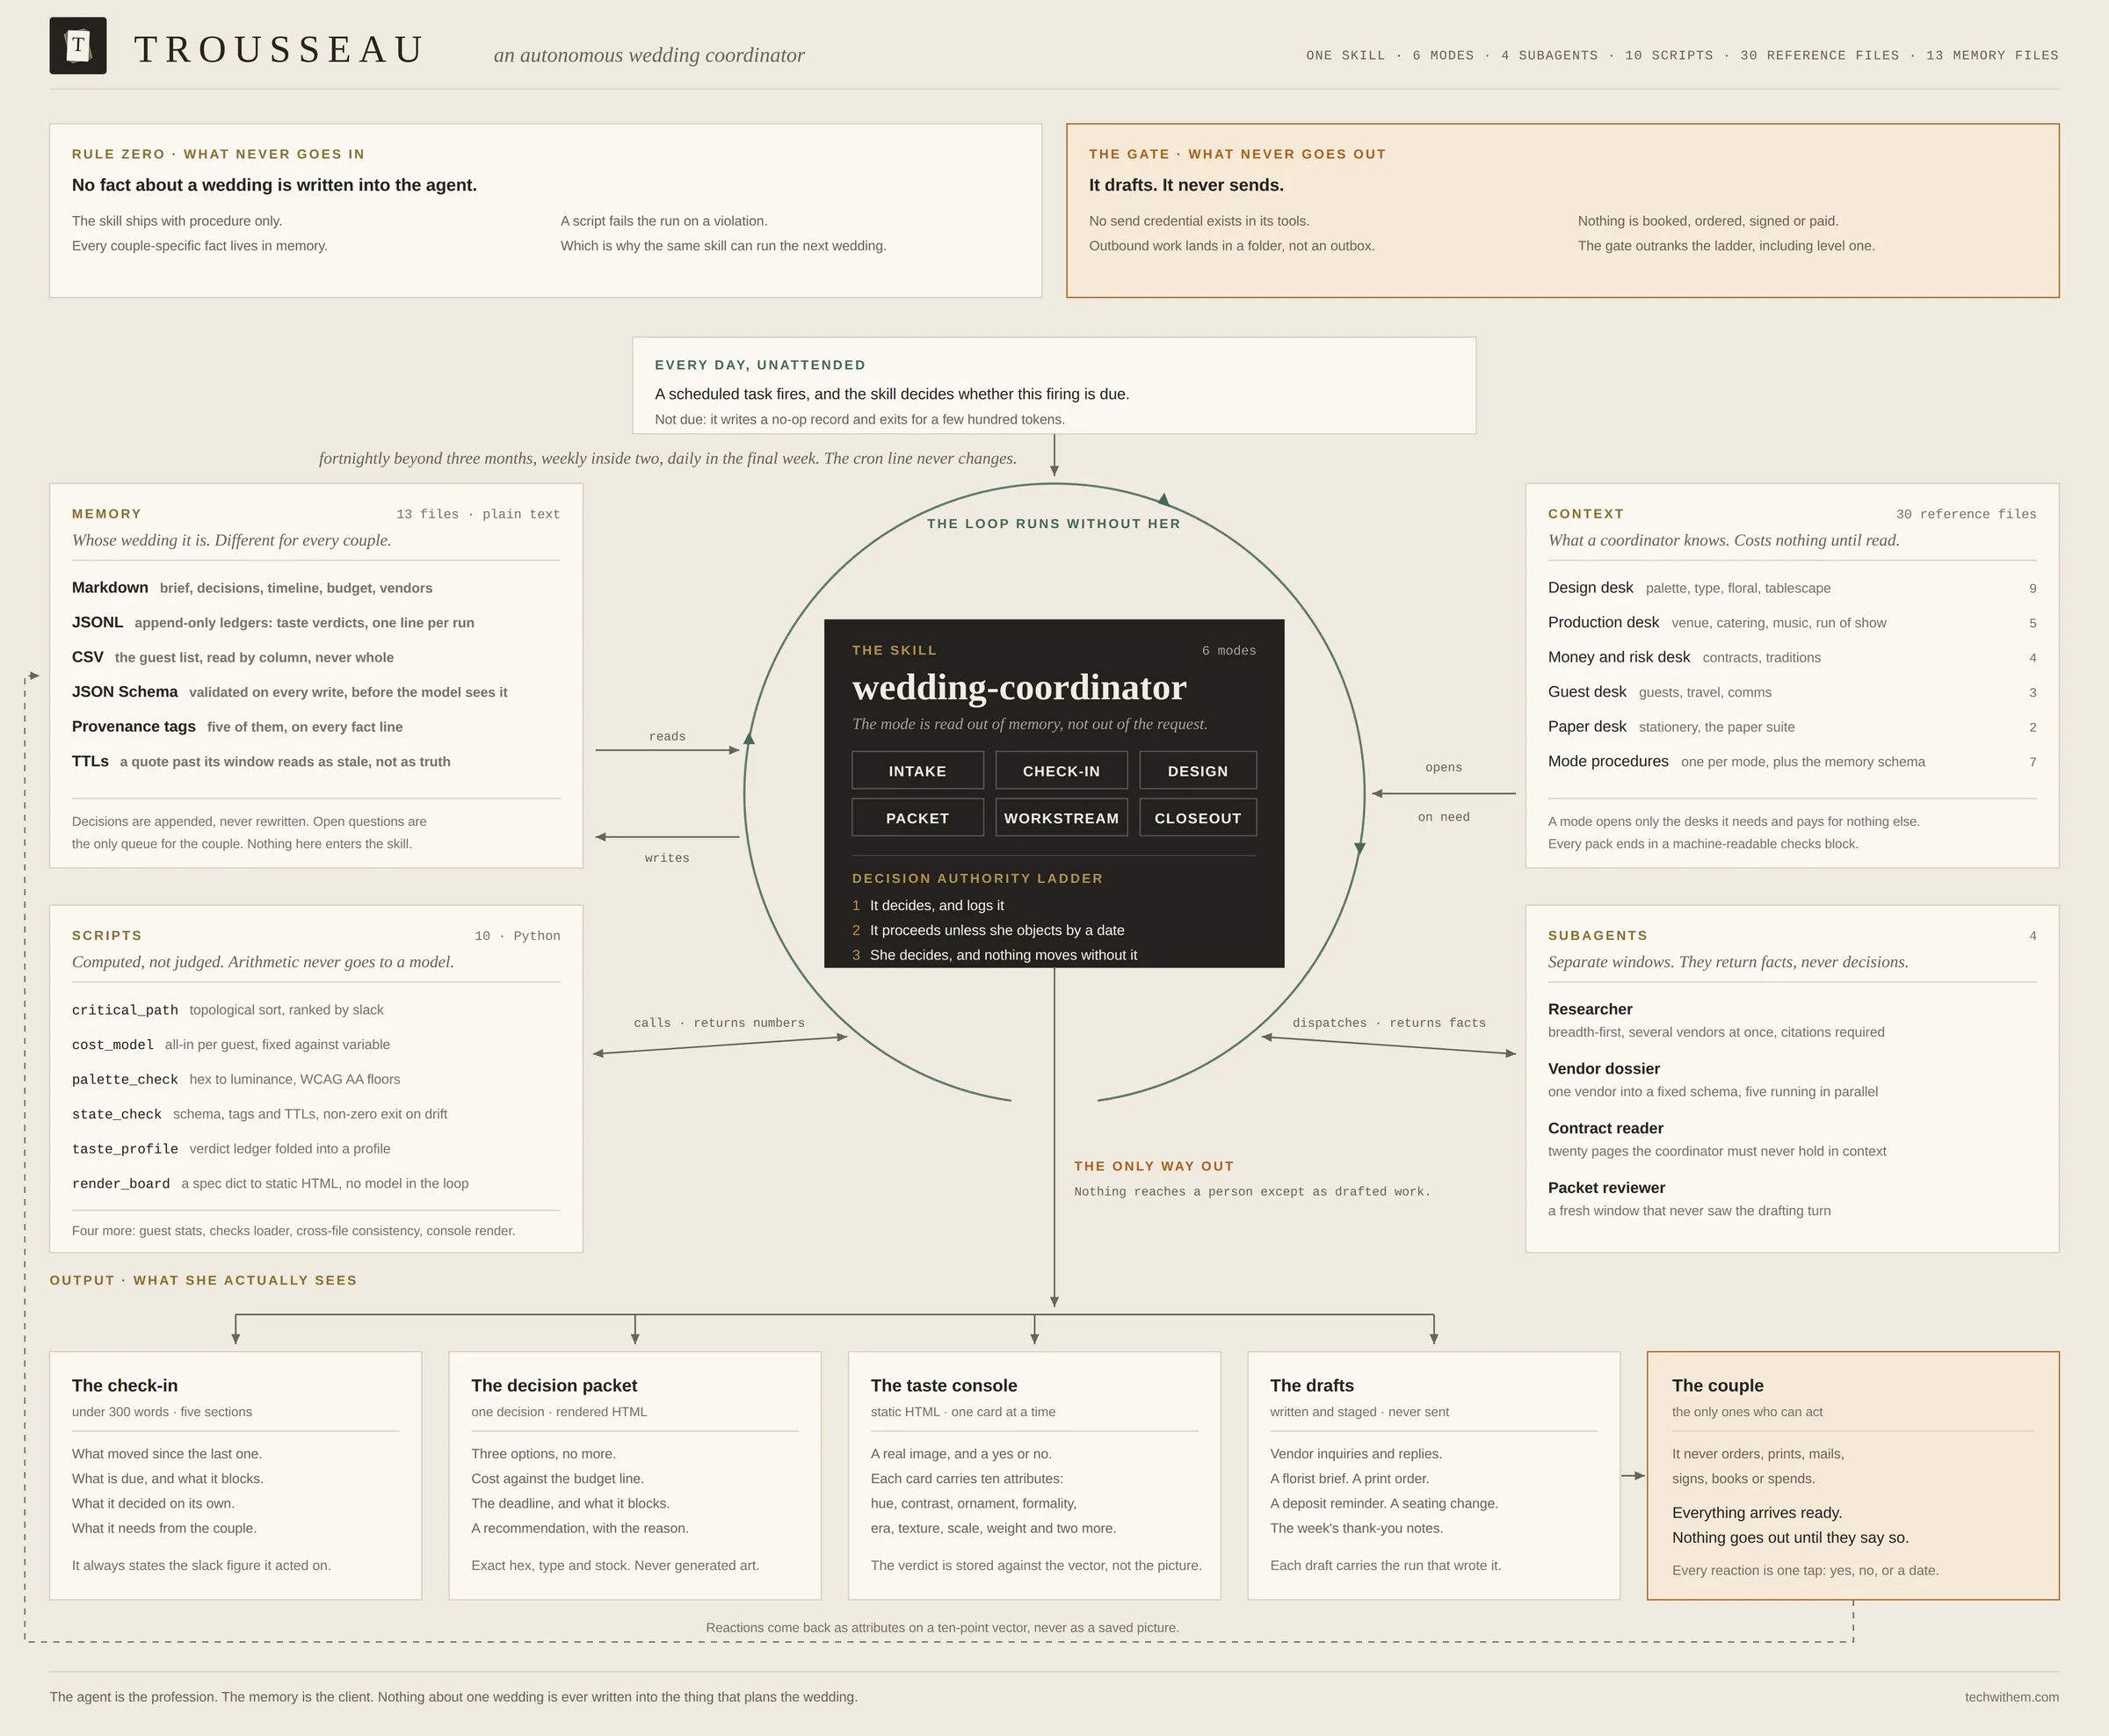The height and width of the screenshot is (1736, 2109).
Task: Select the CLOSEOUT mode box
Action: tap(1197, 817)
